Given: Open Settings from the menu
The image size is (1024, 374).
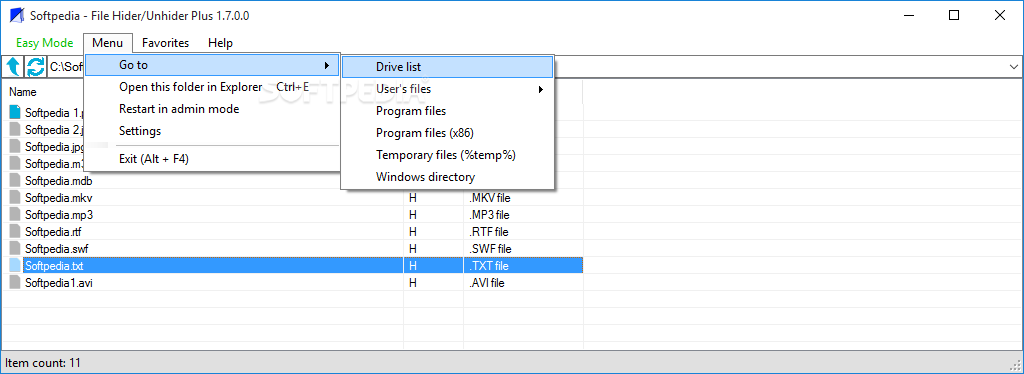Looking at the screenshot, I should click(x=213, y=131).
